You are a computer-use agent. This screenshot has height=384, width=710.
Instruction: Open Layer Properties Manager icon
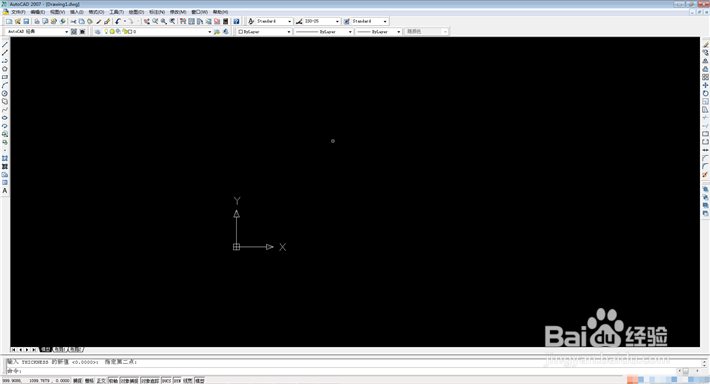pyautogui.click(x=97, y=32)
